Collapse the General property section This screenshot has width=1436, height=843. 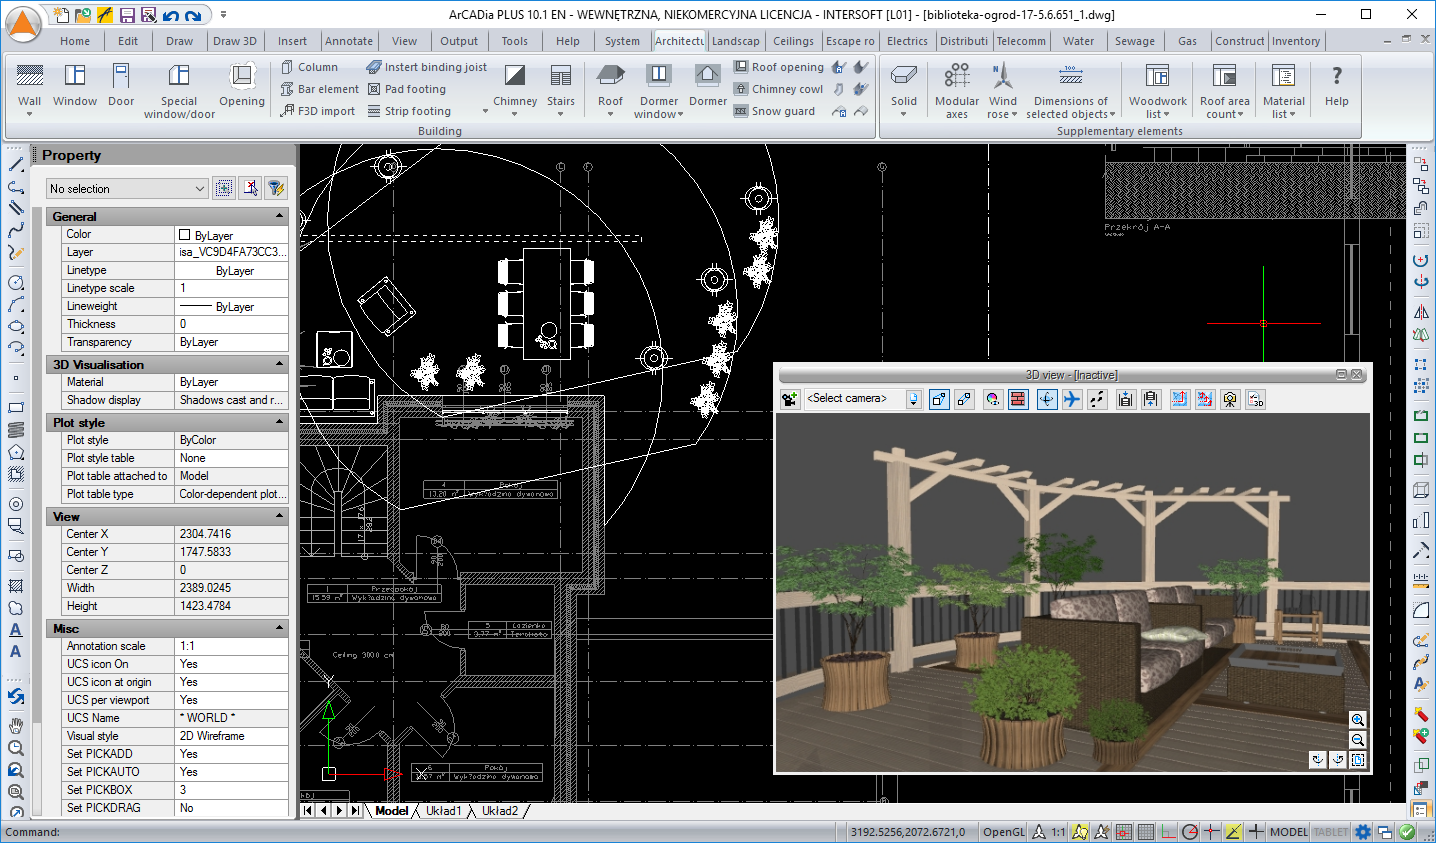pyautogui.click(x=279, y=217)
